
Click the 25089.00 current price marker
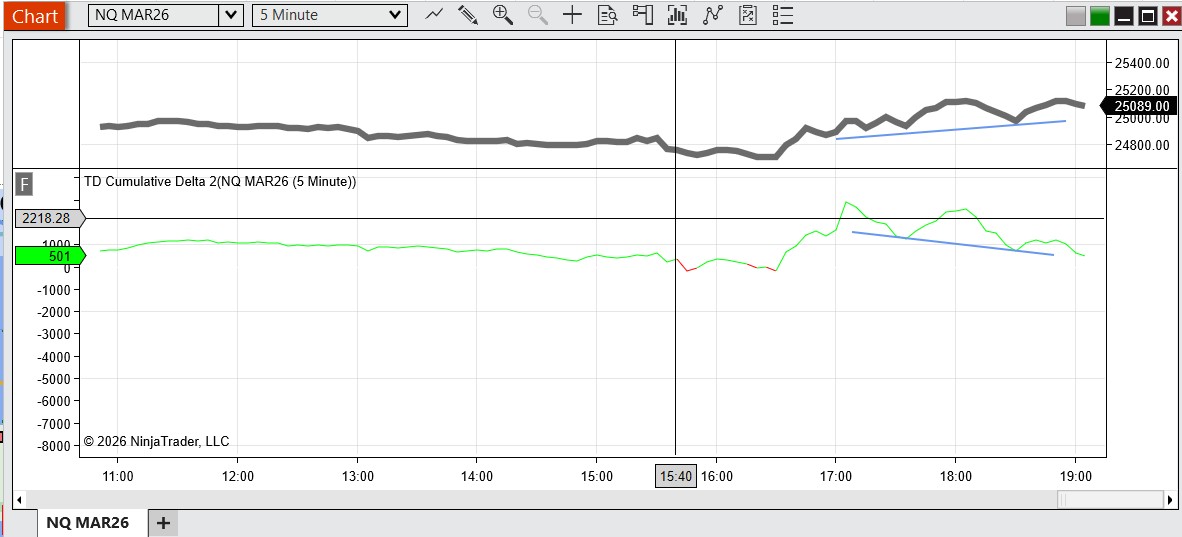pyautogui.click(x=1140, y=106)
